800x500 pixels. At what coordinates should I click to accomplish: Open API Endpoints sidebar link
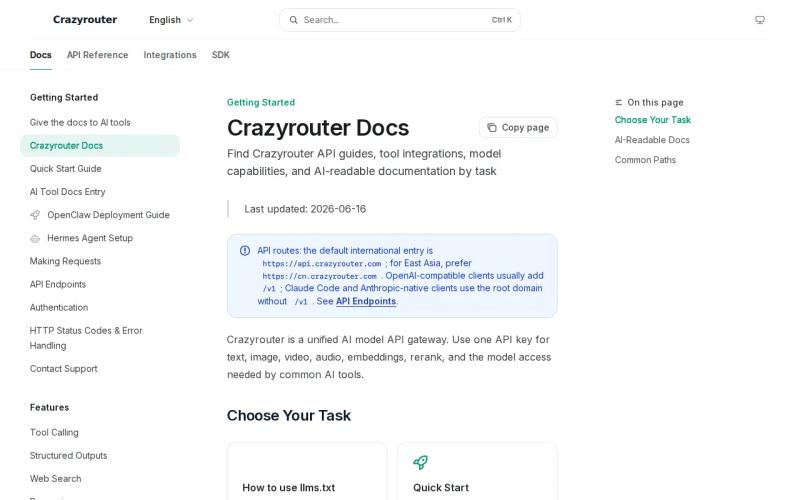pos(100,284)
